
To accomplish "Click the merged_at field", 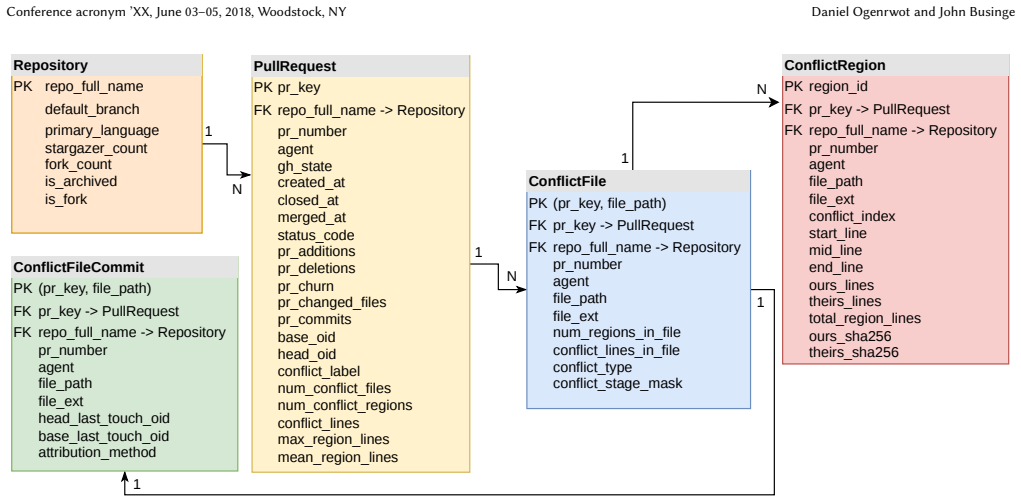I will 312,217.
